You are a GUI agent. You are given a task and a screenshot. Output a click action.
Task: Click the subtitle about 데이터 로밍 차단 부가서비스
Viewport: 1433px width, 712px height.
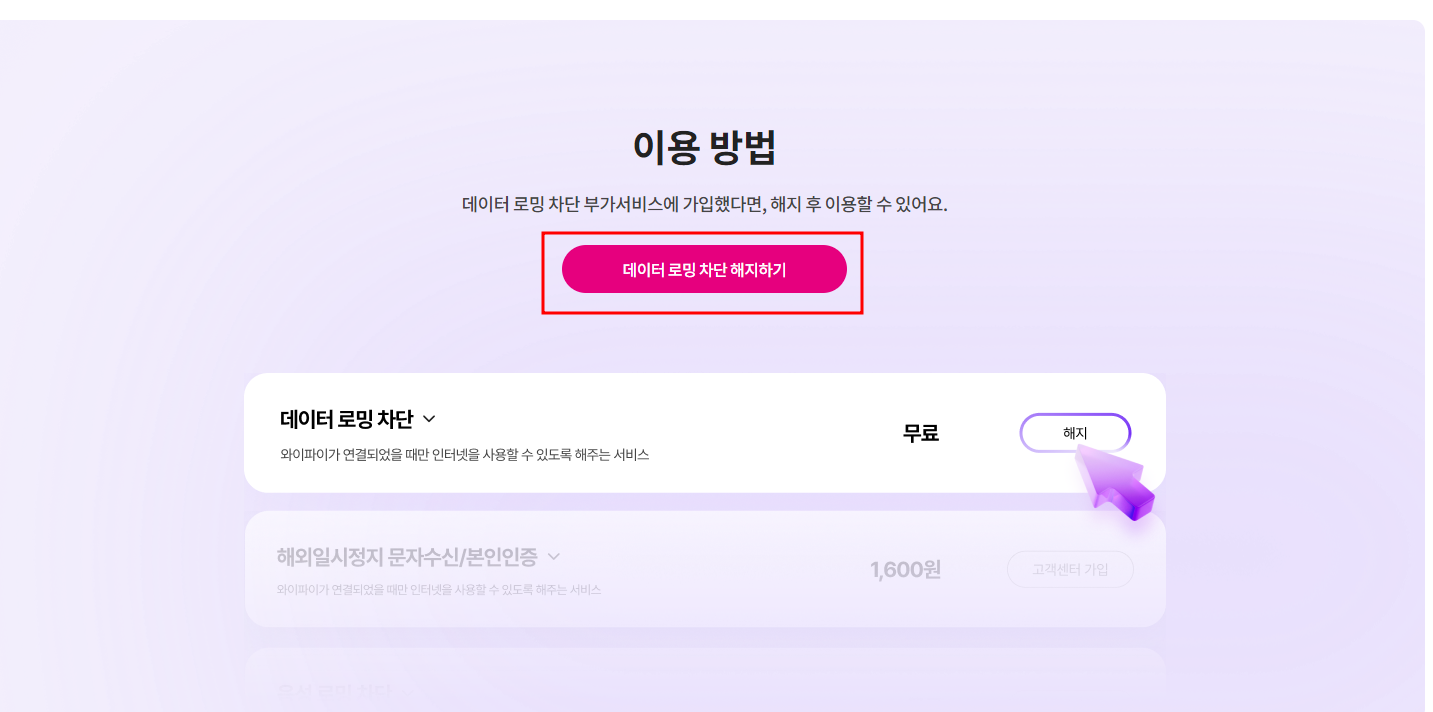pos(704,203)
